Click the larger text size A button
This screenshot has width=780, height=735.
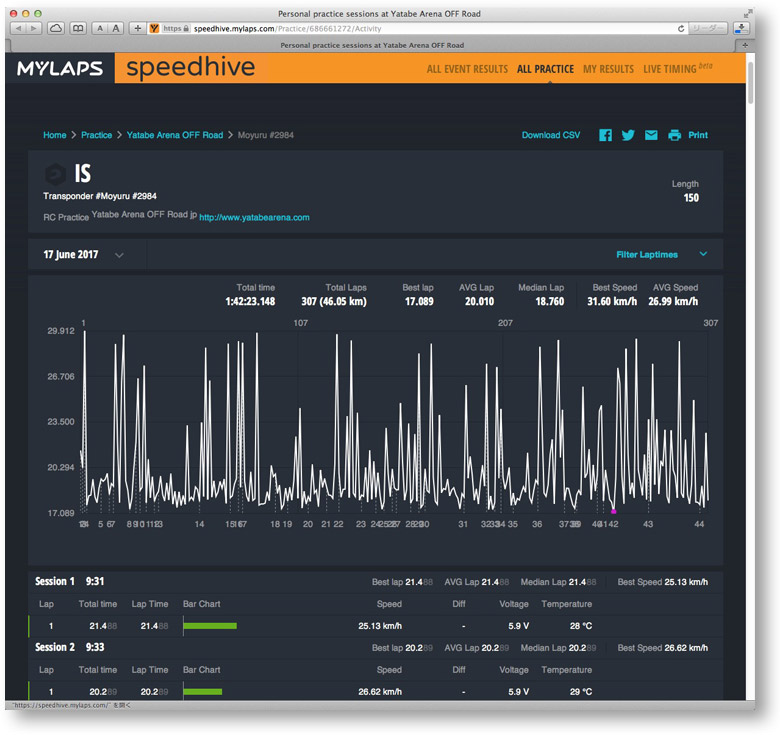[116, 28]
